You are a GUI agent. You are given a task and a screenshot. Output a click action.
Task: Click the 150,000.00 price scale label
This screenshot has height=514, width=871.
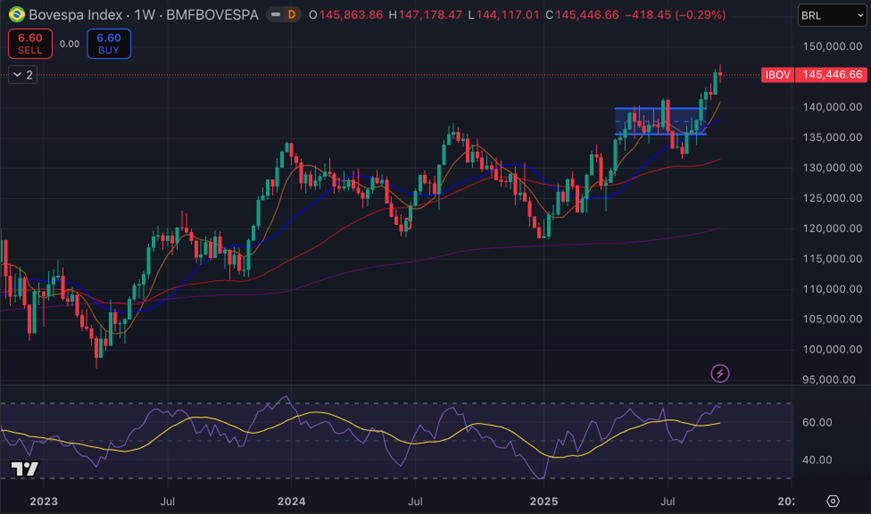point(832,46)
